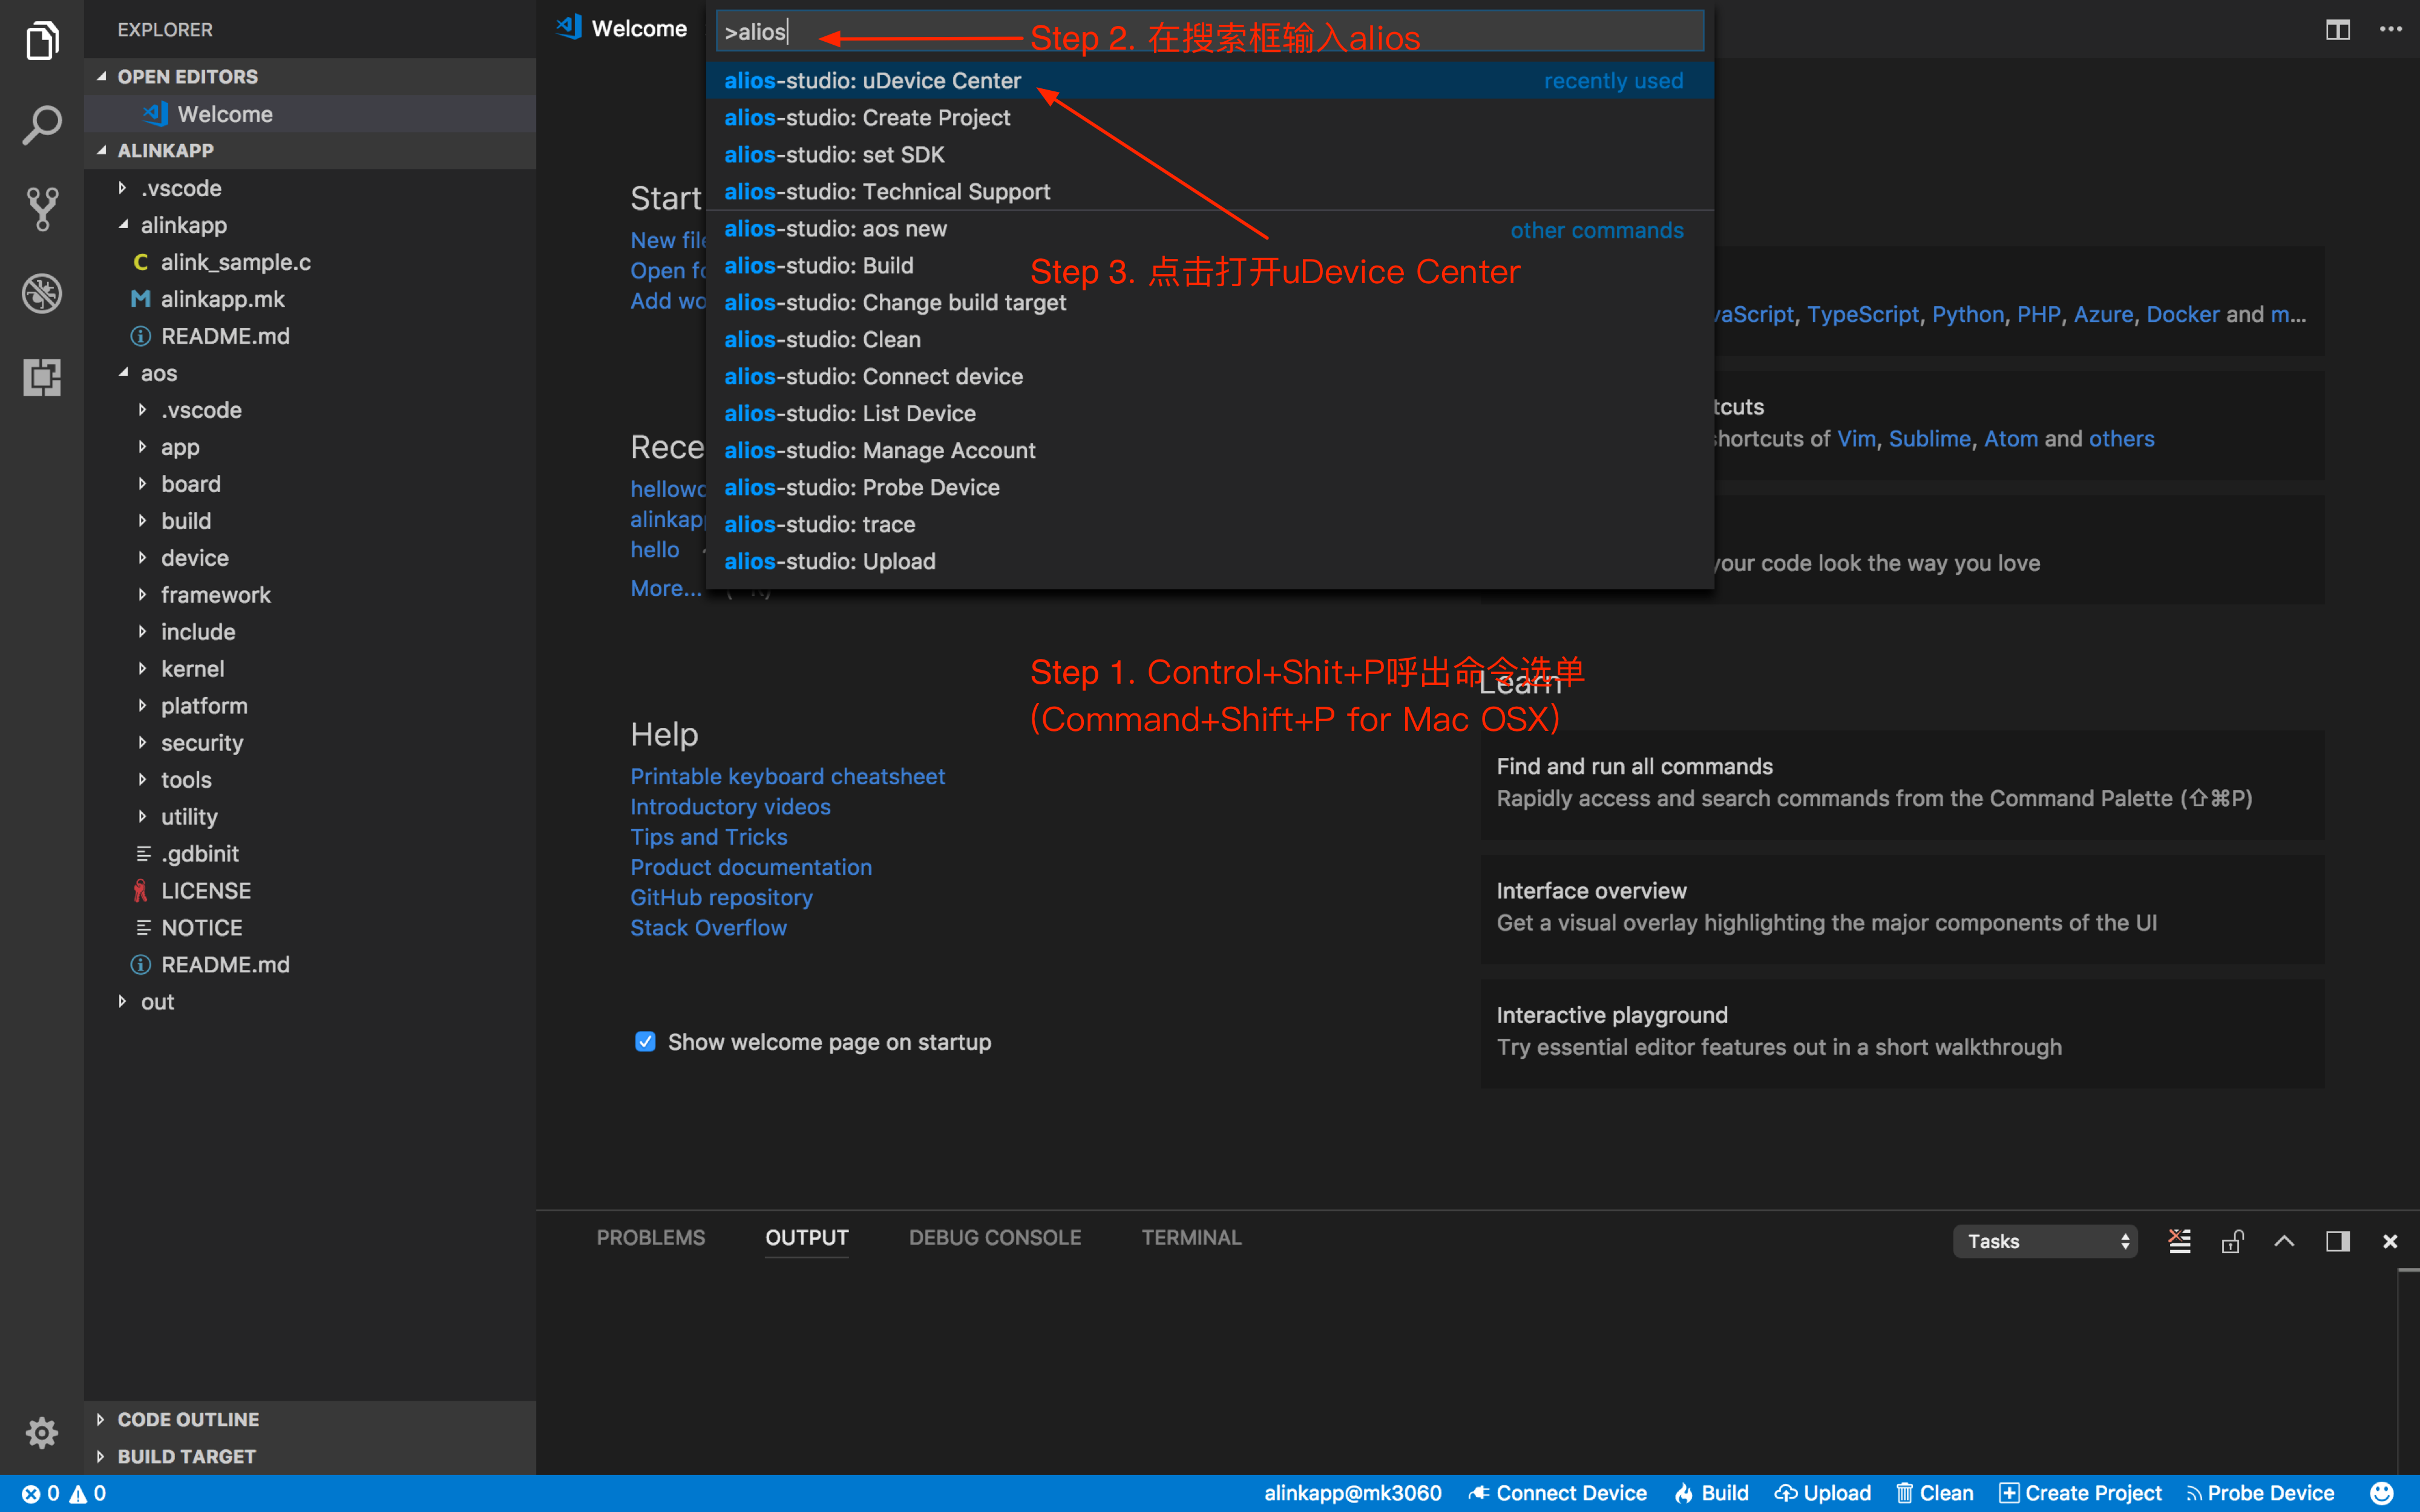The height and width of the screenshot is (1512, 2420).
Task: Expand the kernel folder
Action: (192, 669)
